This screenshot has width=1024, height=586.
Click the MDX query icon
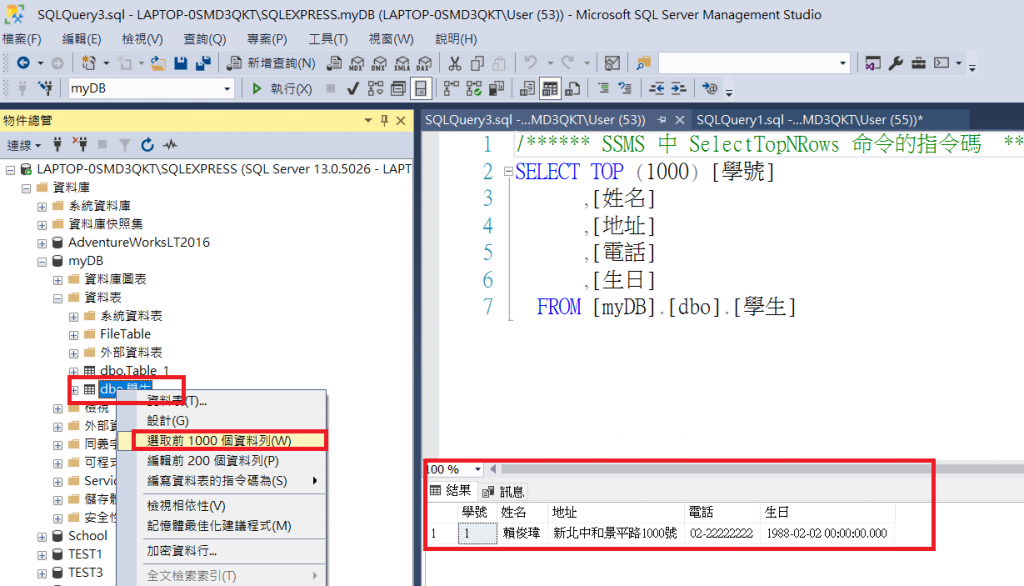(x=357, y=63)
